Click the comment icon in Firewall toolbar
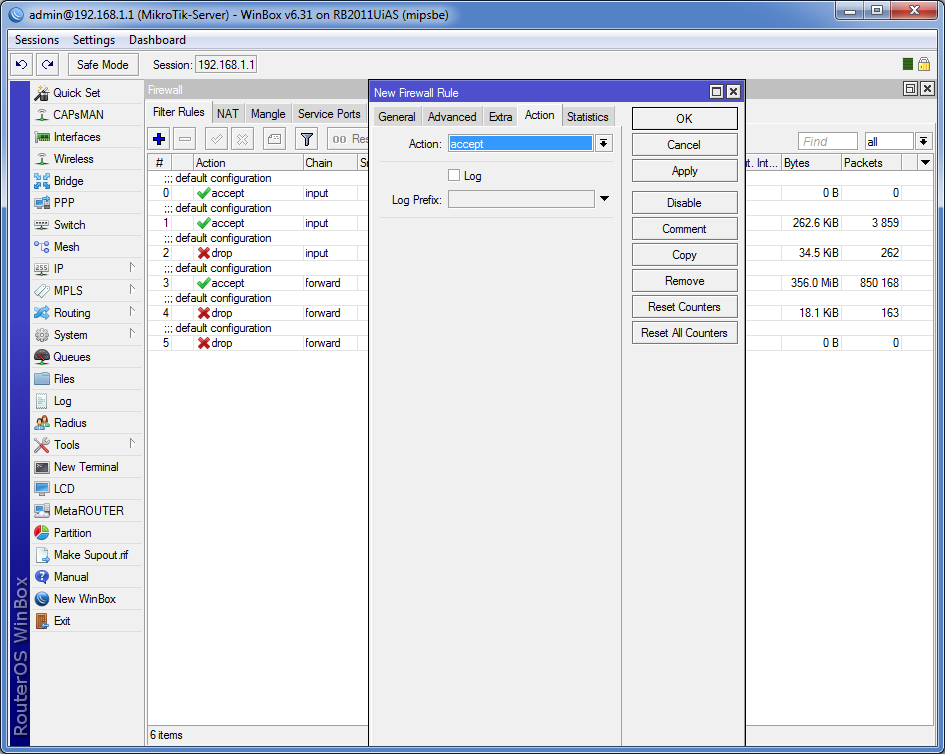 pos(274,139)
